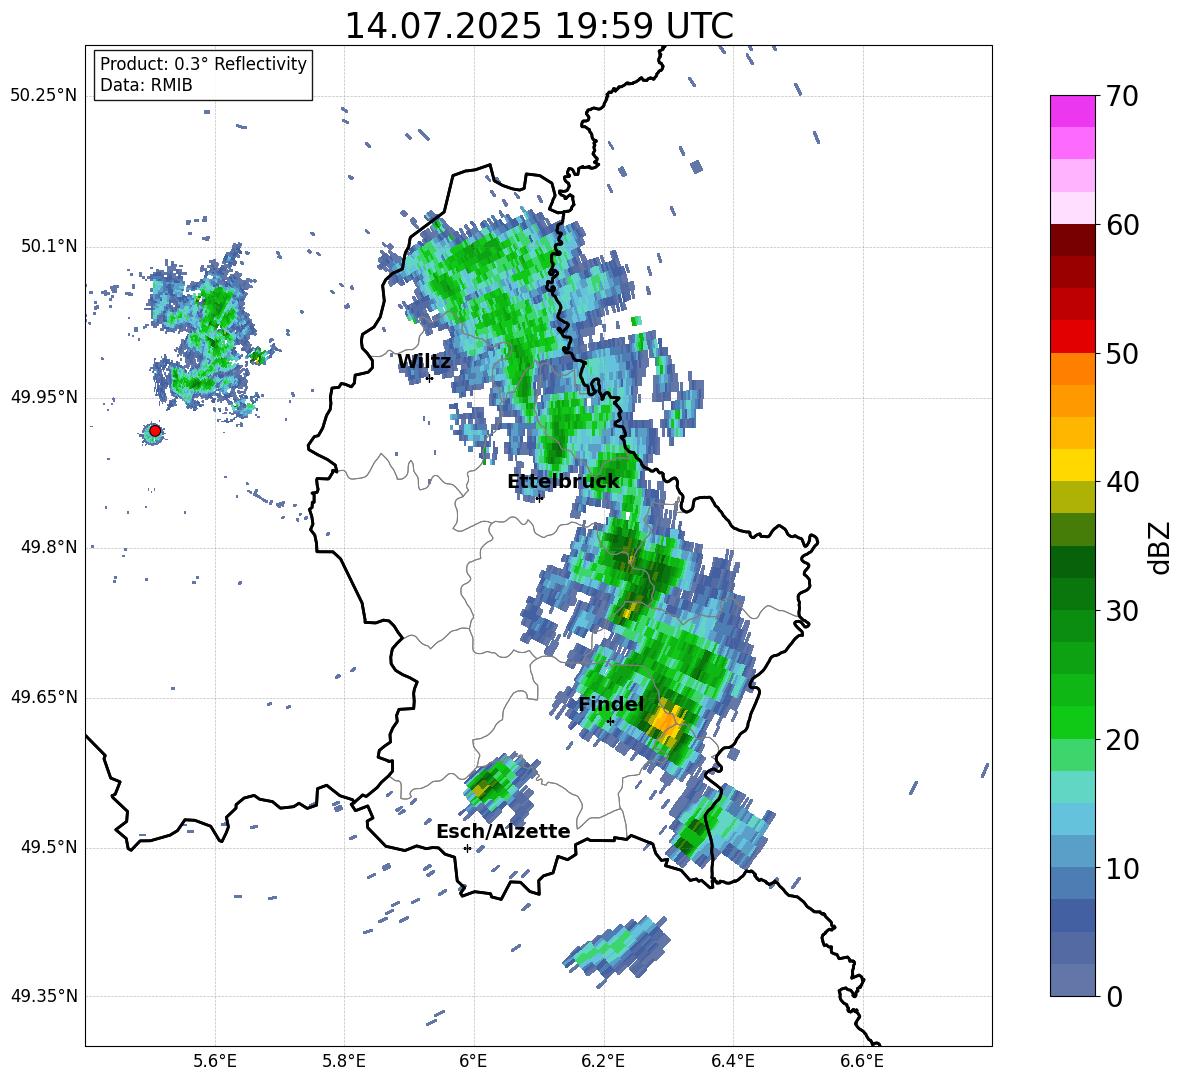Click the 49.5°N latitude tick label

tap(48, 847)
